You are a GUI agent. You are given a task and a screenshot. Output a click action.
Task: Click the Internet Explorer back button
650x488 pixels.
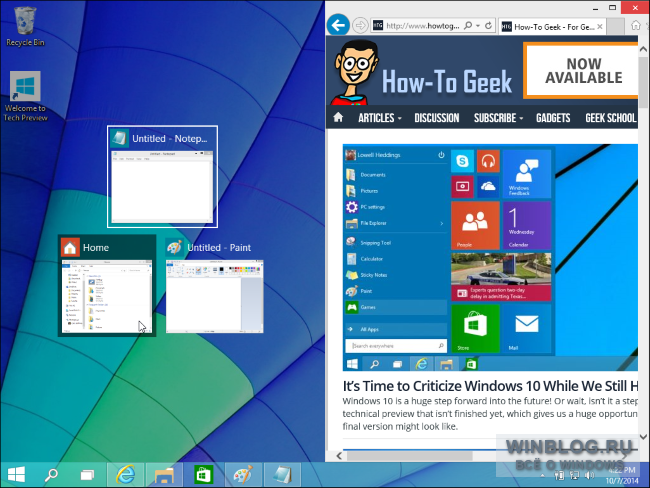point(338,25)
